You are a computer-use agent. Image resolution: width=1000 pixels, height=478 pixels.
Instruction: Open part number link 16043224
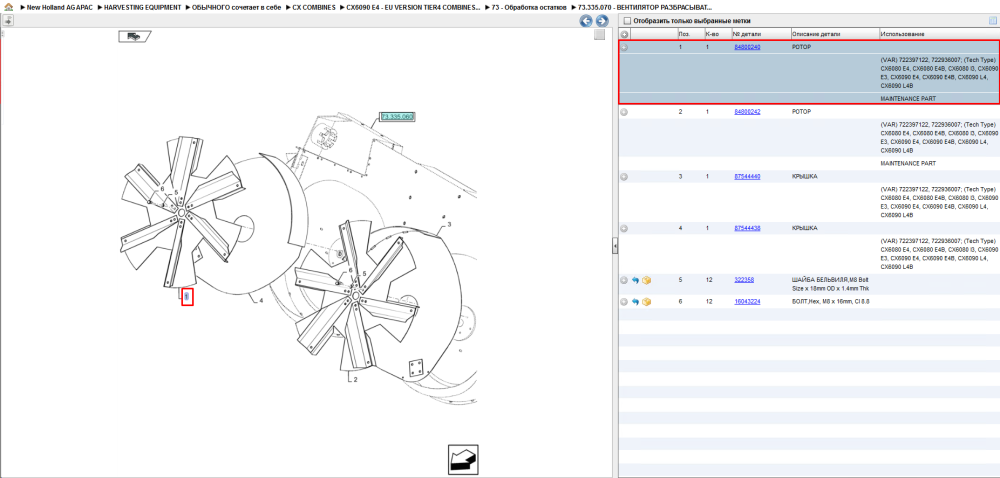click(747, 301)
